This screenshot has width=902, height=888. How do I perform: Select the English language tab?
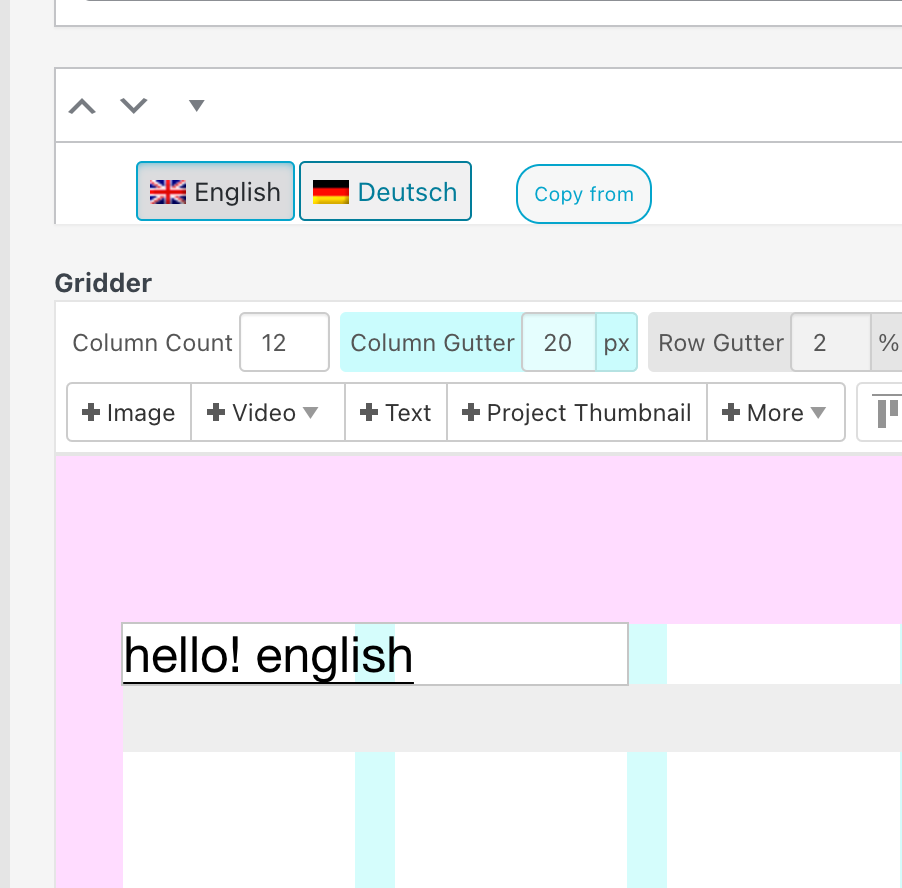pos(215,191)
